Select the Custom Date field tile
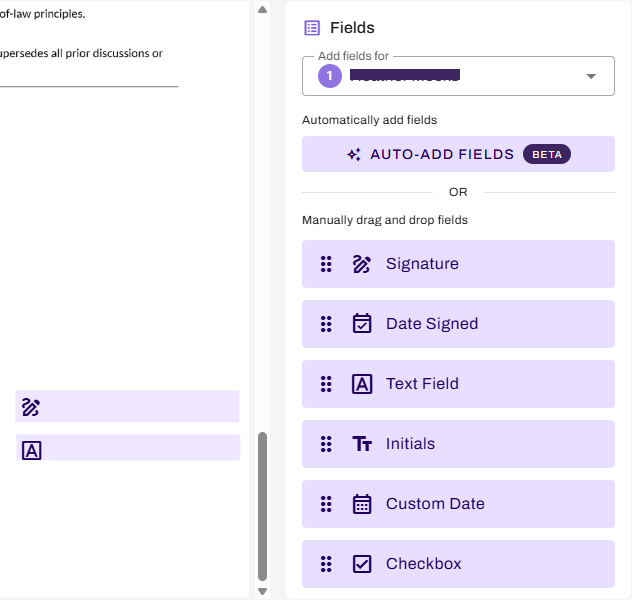 tap(458, 504)
